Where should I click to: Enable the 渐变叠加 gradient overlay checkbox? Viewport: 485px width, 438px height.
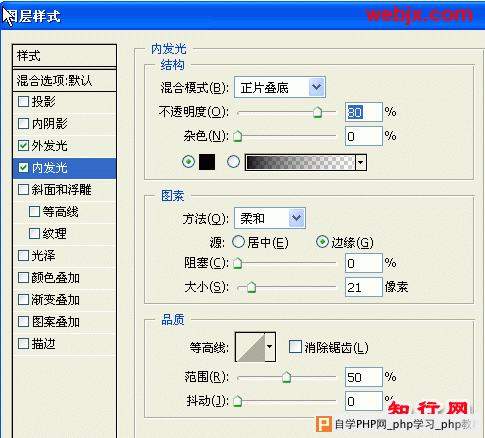pos(23,300)
